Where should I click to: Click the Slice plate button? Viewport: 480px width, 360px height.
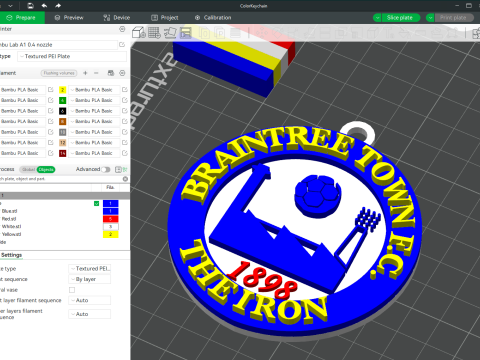[x=400, y=18]
